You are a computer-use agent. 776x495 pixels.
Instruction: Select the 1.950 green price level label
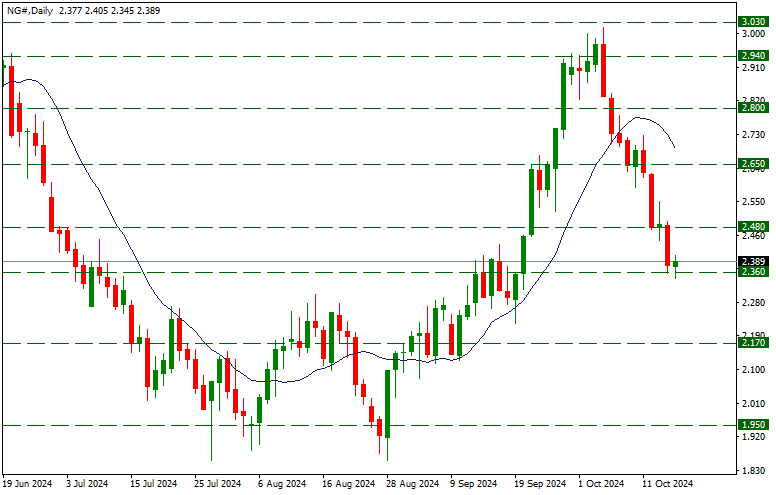click(753, 425)
